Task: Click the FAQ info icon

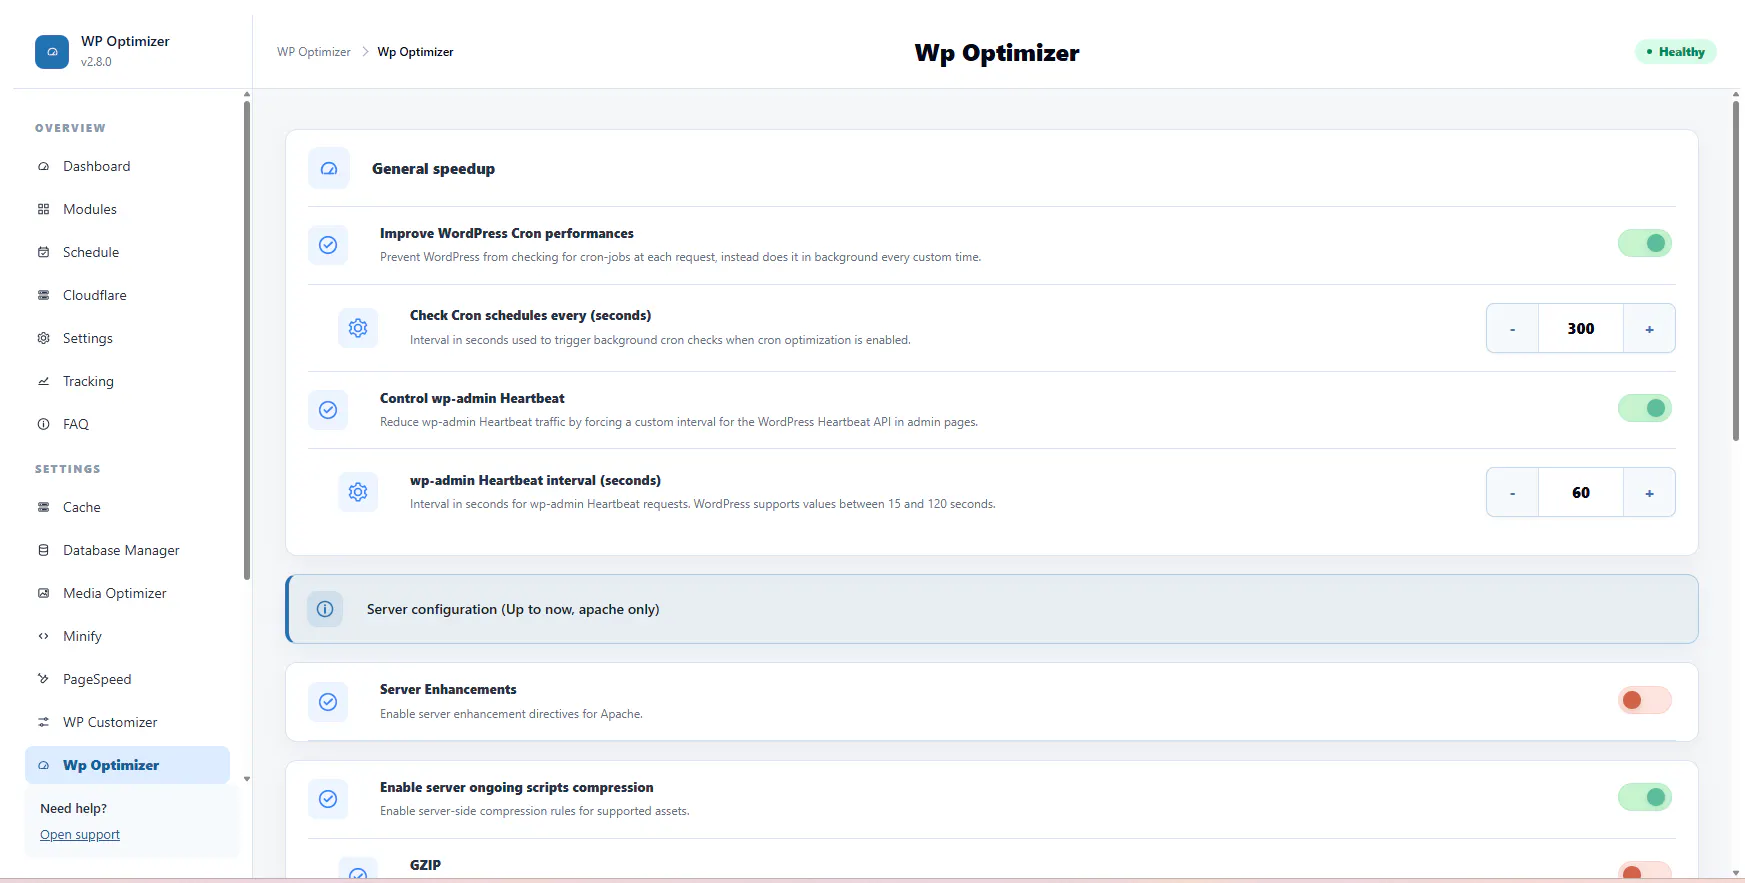Action: (x=43, y=425)
